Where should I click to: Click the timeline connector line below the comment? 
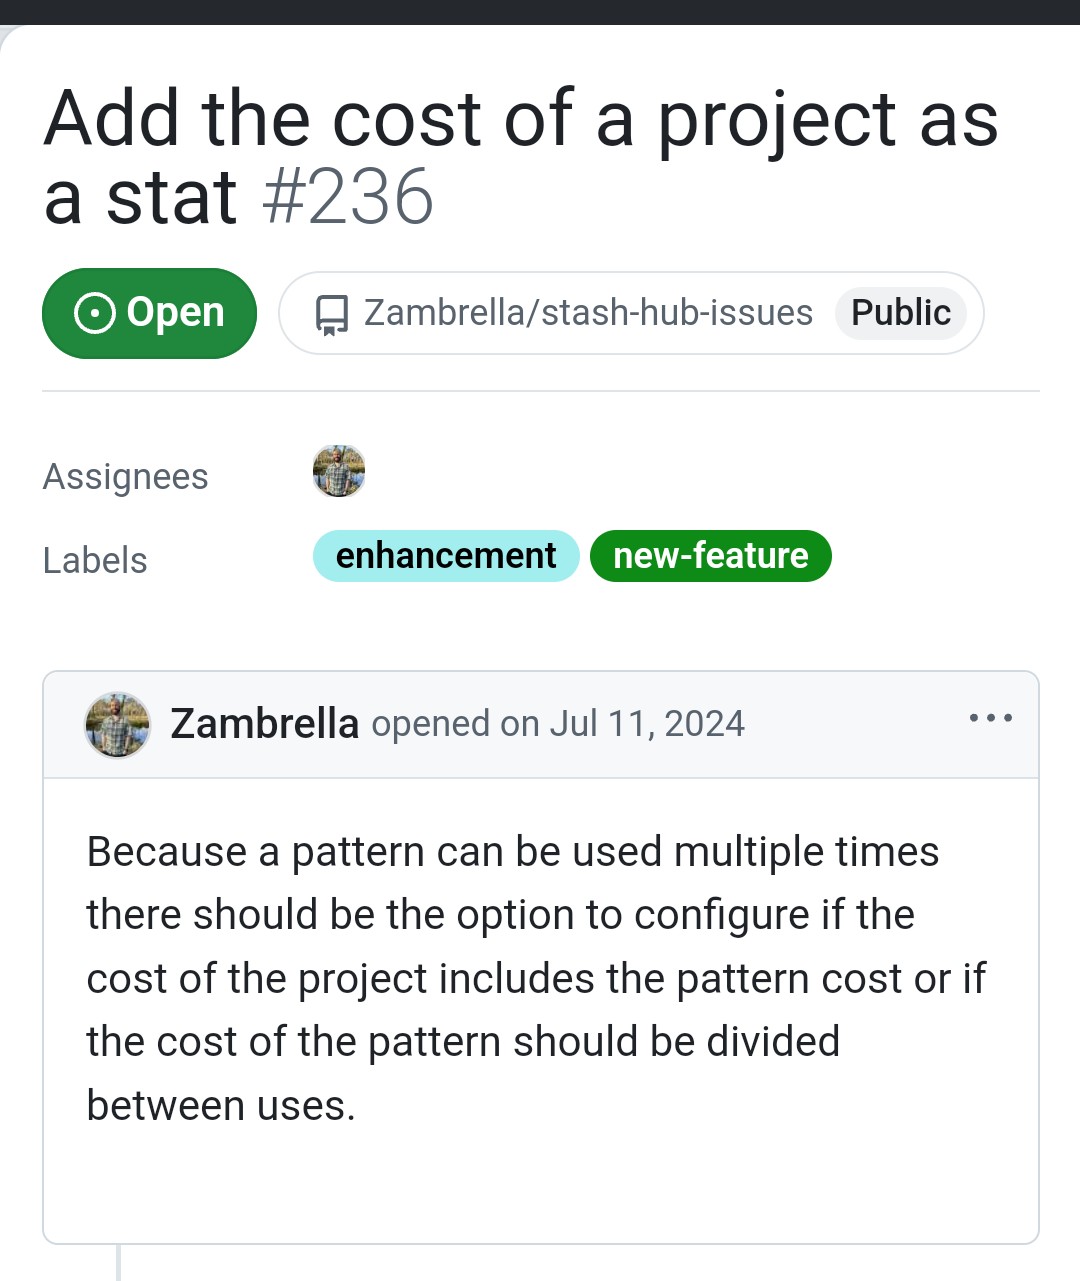tap(118, 1263)
